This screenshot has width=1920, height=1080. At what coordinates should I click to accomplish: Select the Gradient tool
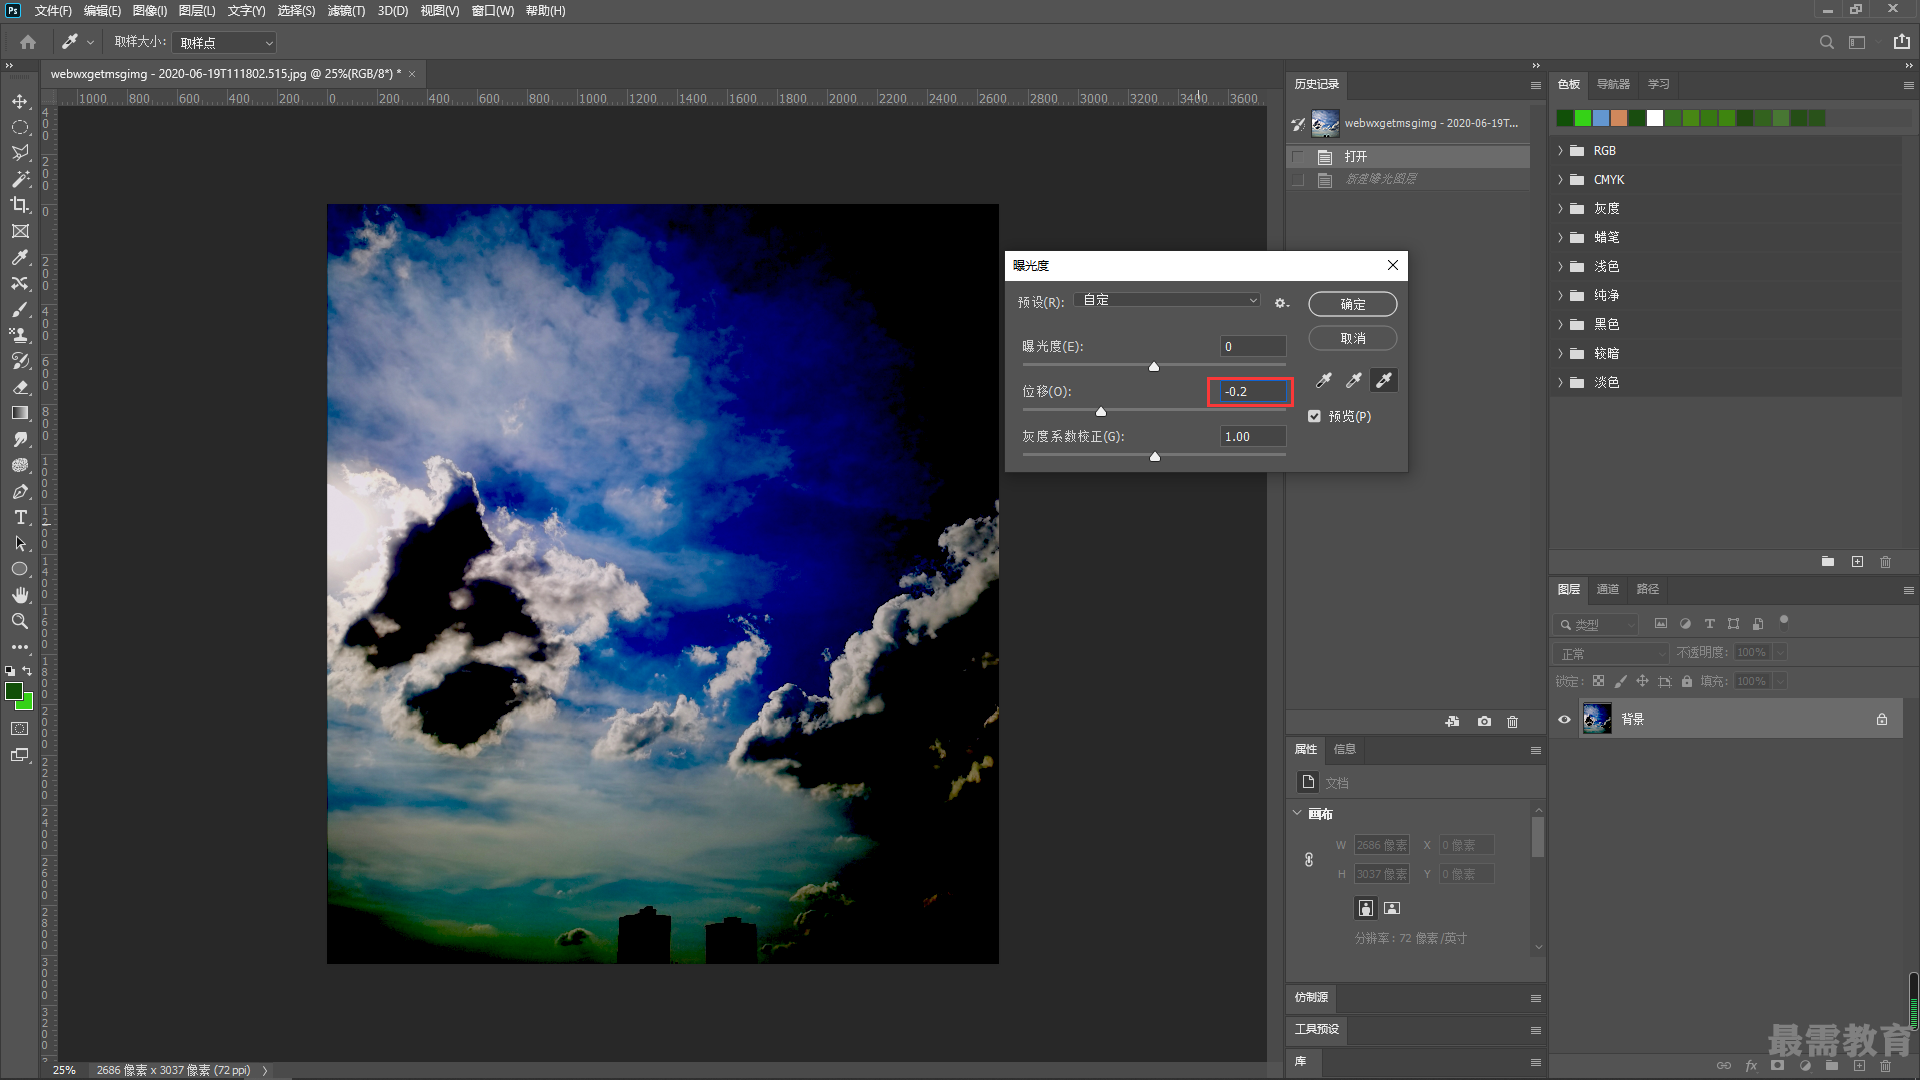tap(20, 413)
